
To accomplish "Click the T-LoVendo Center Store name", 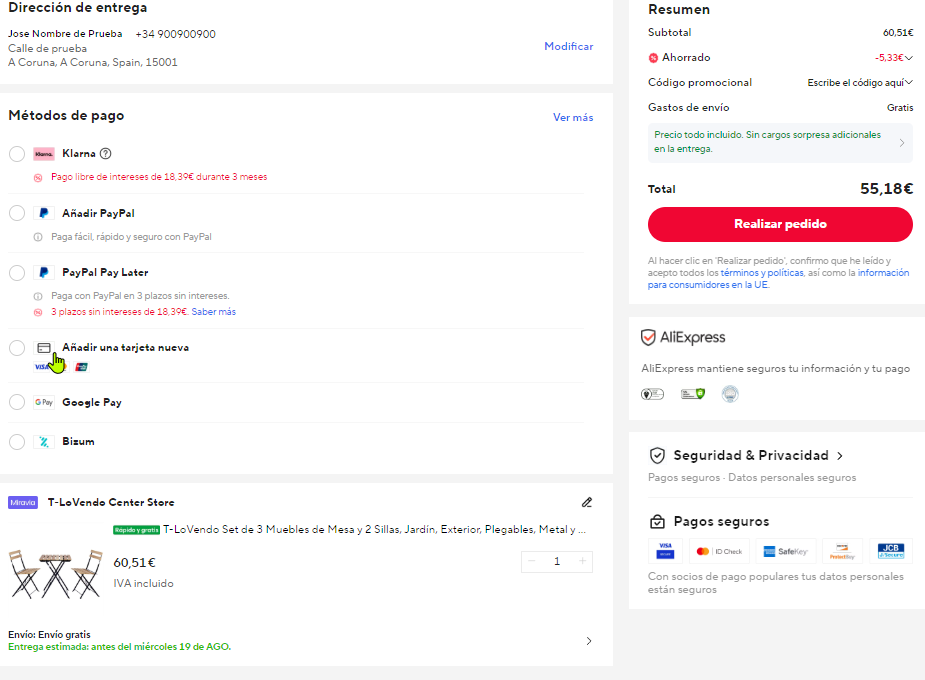I will [x=111, y=502].
